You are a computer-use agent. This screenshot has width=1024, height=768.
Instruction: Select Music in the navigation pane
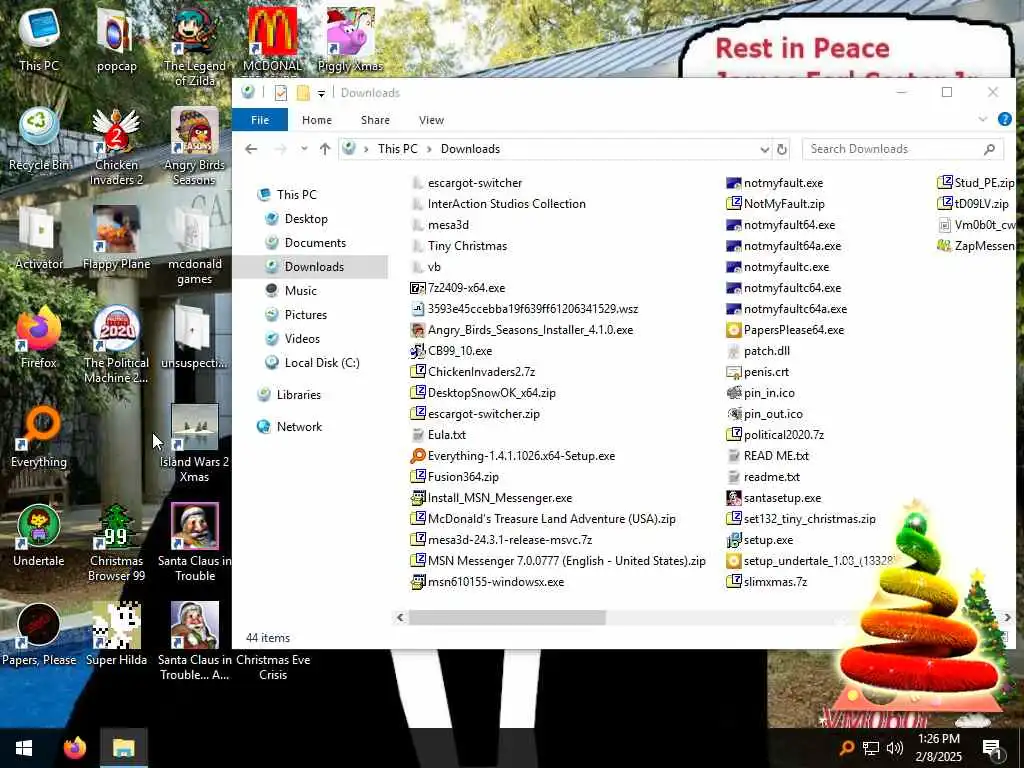click(300, 291)
